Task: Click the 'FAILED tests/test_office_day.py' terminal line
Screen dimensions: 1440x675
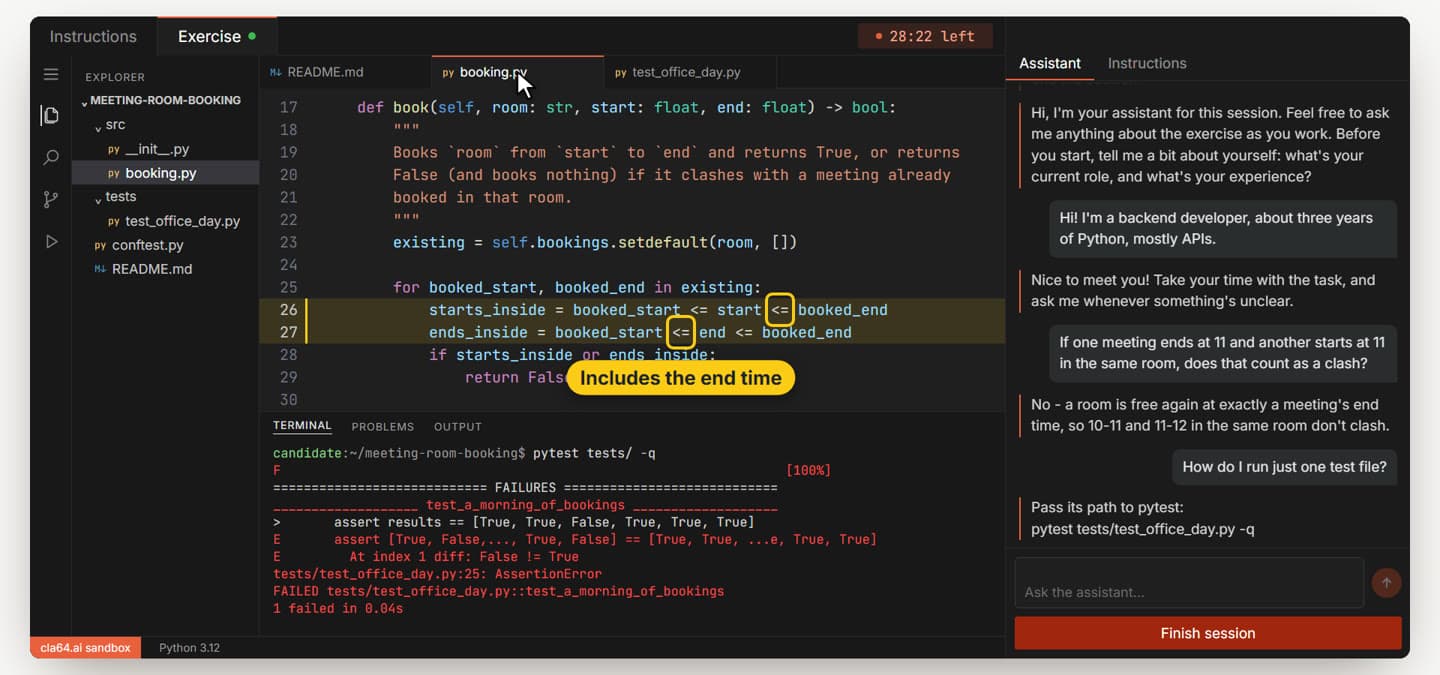Action: point(498,591)
